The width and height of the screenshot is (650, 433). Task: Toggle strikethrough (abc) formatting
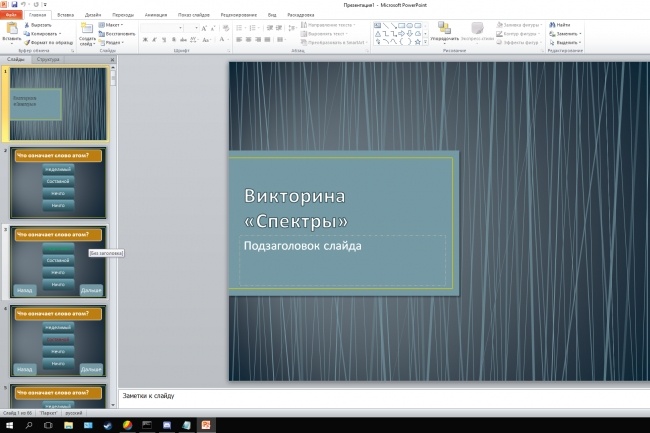pyautogui.click(x=183, y=40)
